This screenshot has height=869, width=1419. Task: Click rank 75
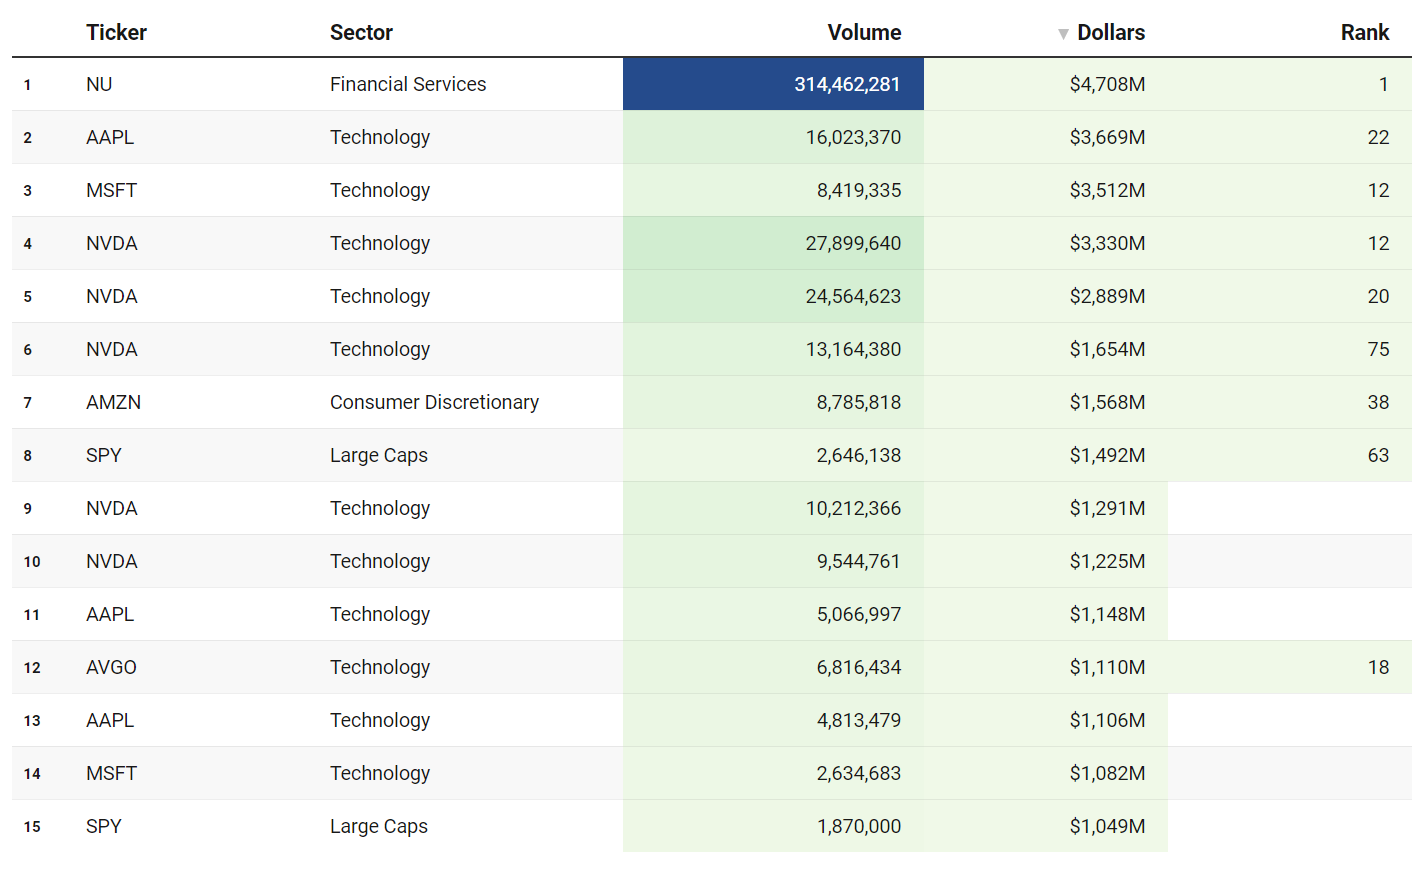click(x=1378, y=350)
